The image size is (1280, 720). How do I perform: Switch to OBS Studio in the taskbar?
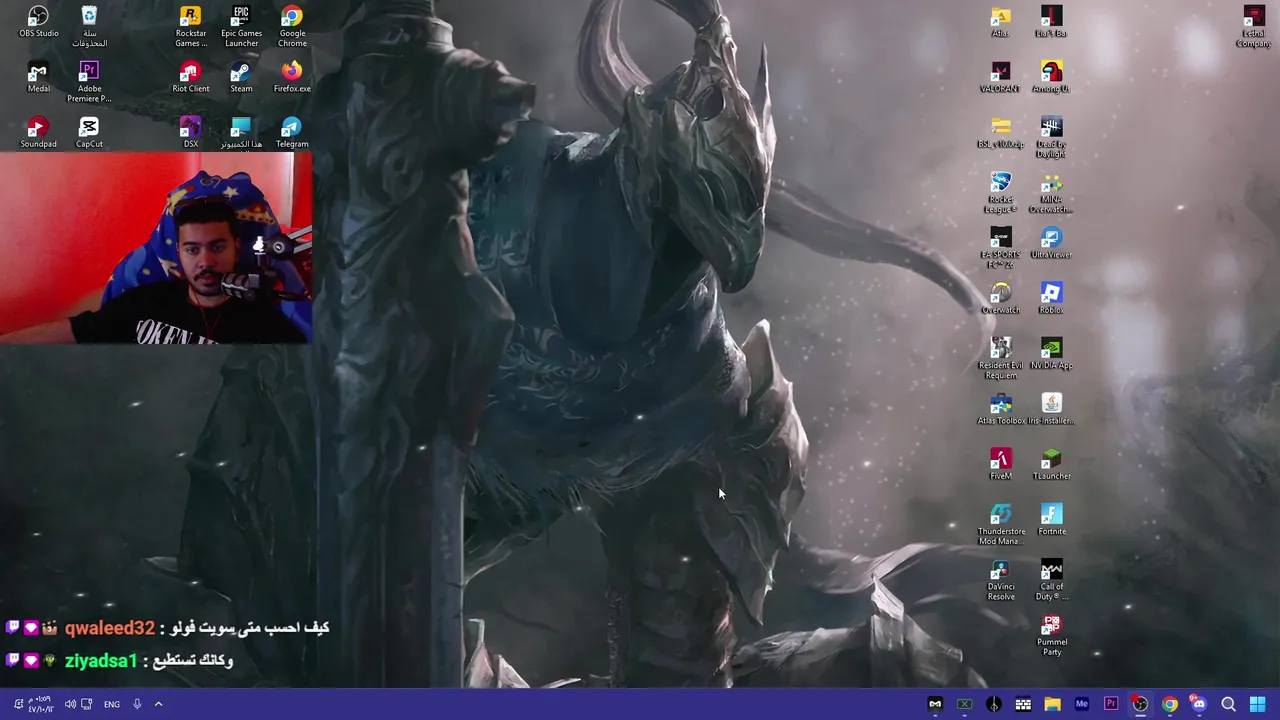(1140, 704)
